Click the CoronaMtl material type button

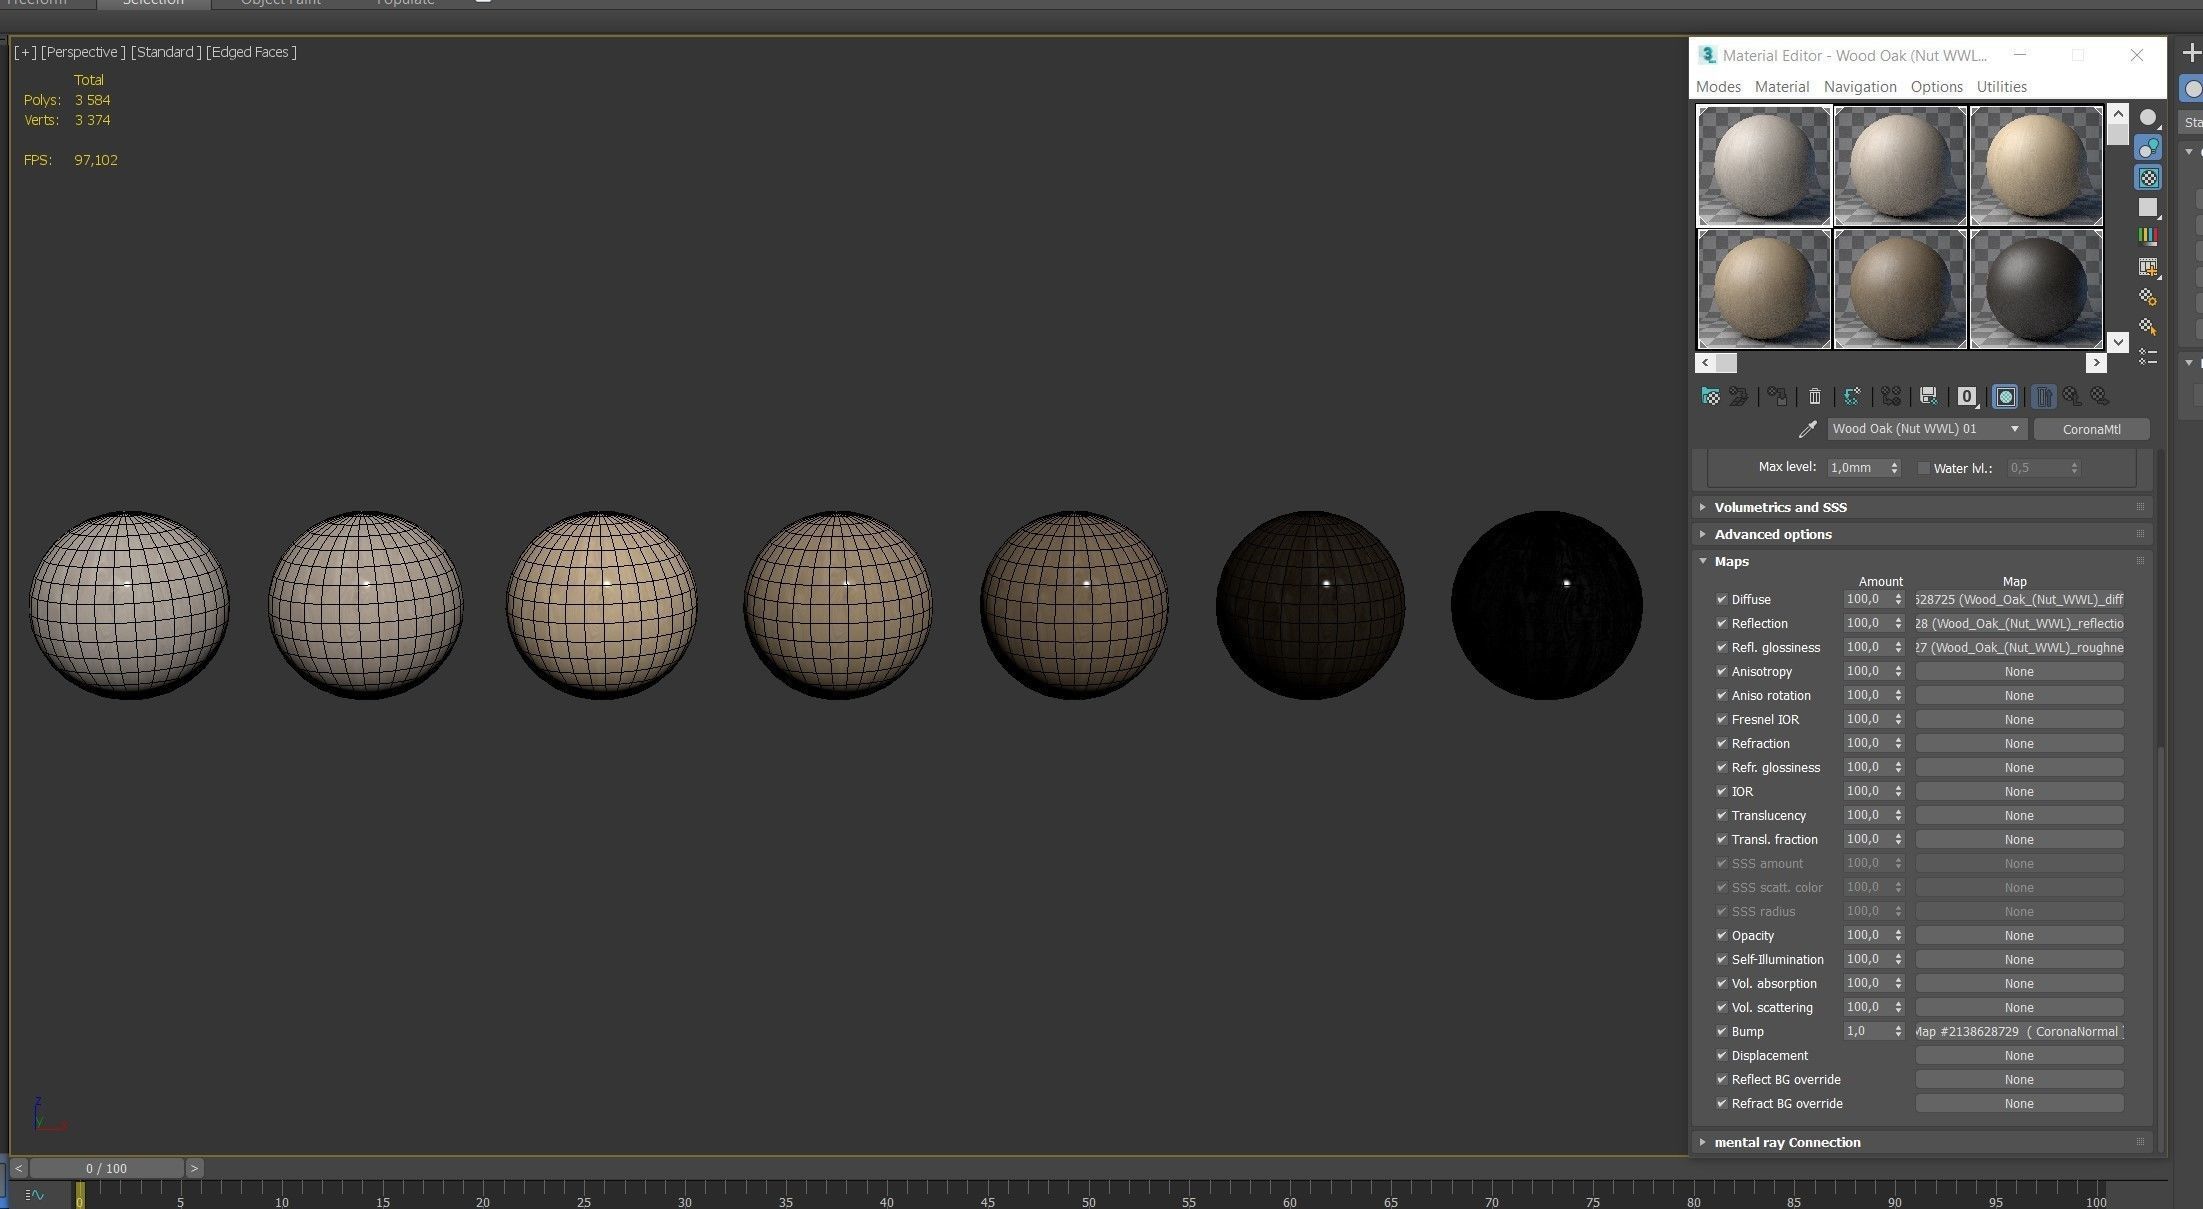point(2091,429)
